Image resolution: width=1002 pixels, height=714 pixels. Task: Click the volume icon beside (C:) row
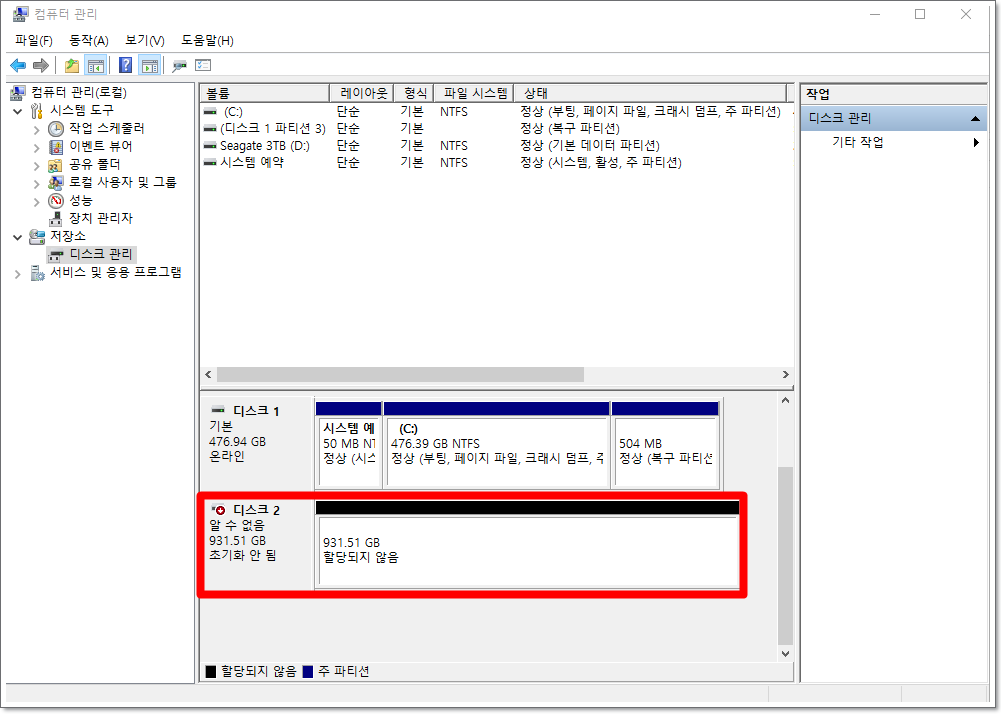210,111
